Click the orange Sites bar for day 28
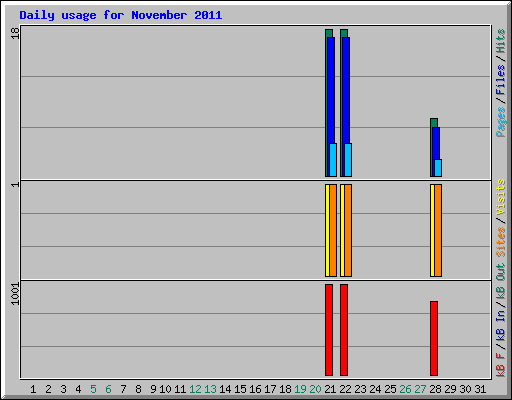The image size is (512, 400). 438,231
